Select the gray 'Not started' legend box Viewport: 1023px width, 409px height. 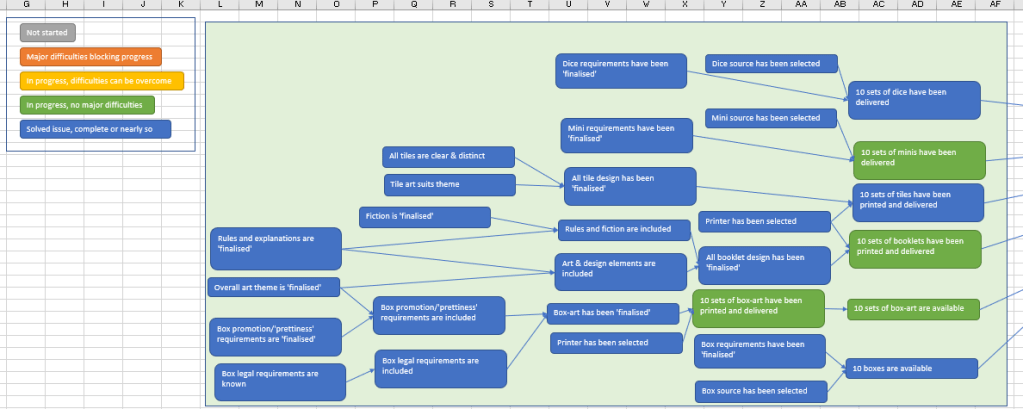(47, 33)
